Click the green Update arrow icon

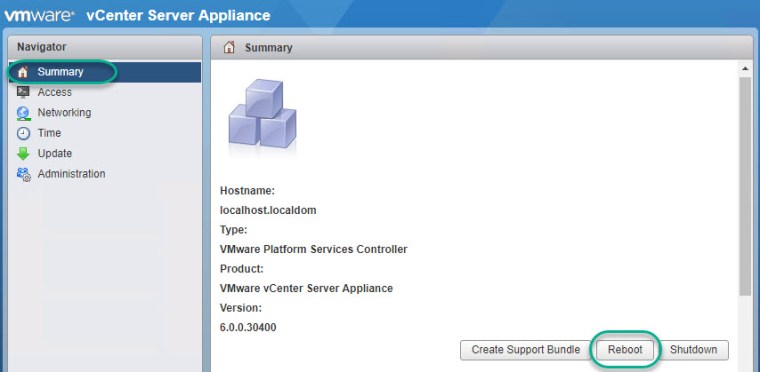(23, 154)
